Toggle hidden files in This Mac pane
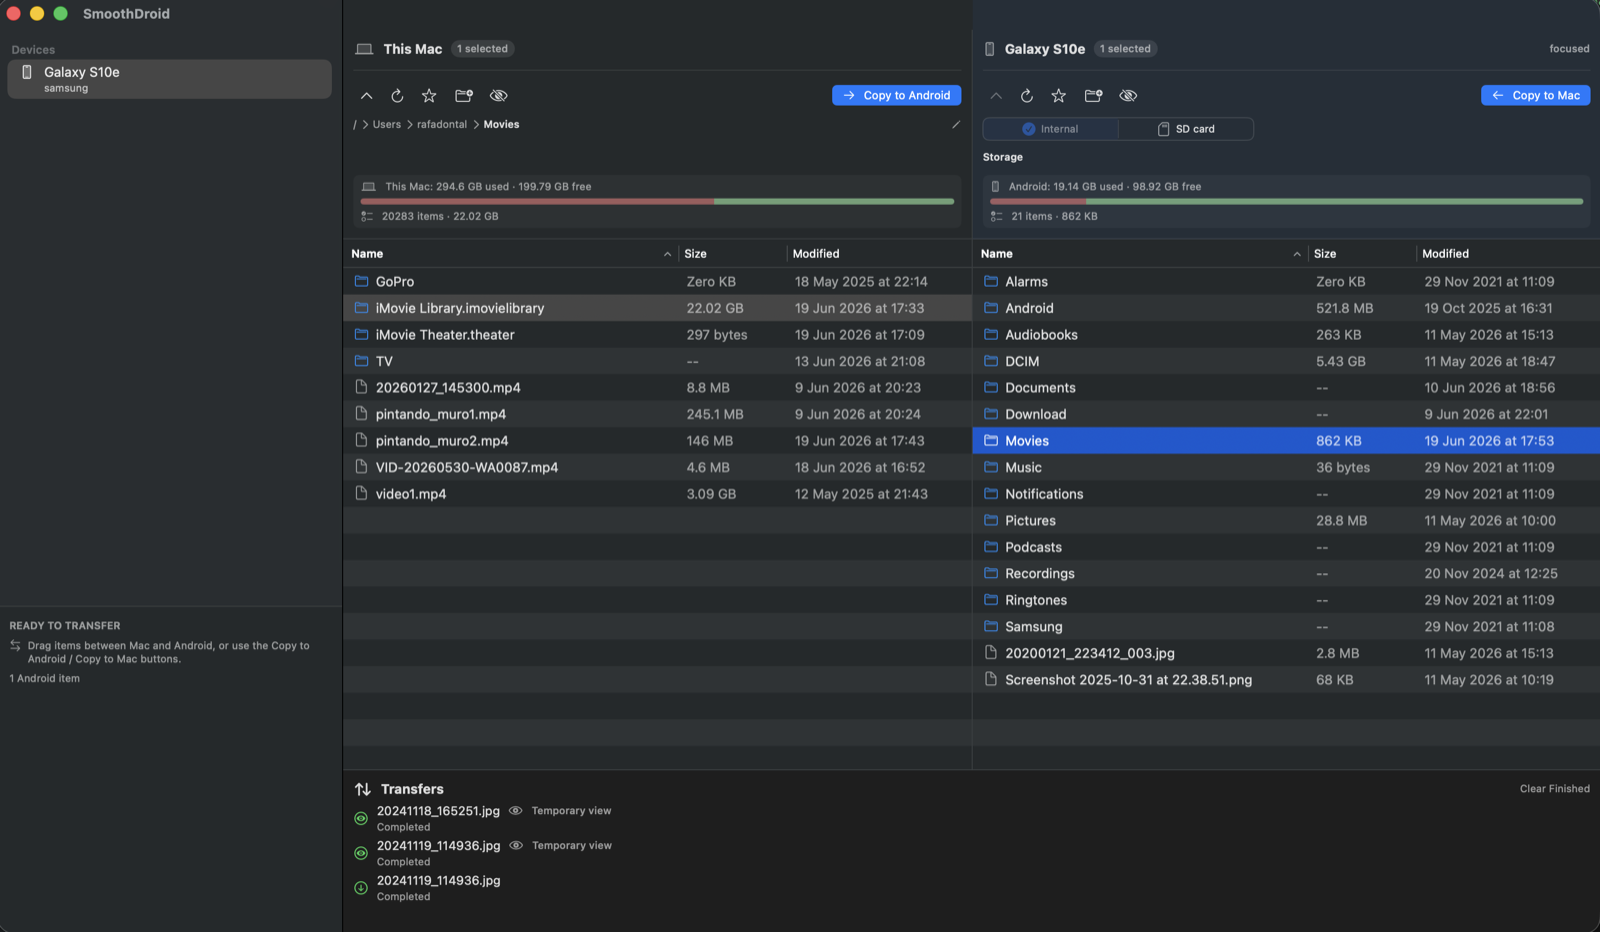Image resolution: width=1600 pixels, height=932 pixels. [499, 96]
